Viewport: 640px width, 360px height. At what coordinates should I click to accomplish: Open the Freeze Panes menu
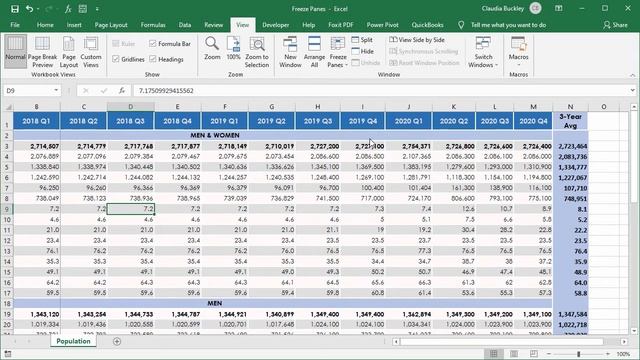tap(338, 52)
